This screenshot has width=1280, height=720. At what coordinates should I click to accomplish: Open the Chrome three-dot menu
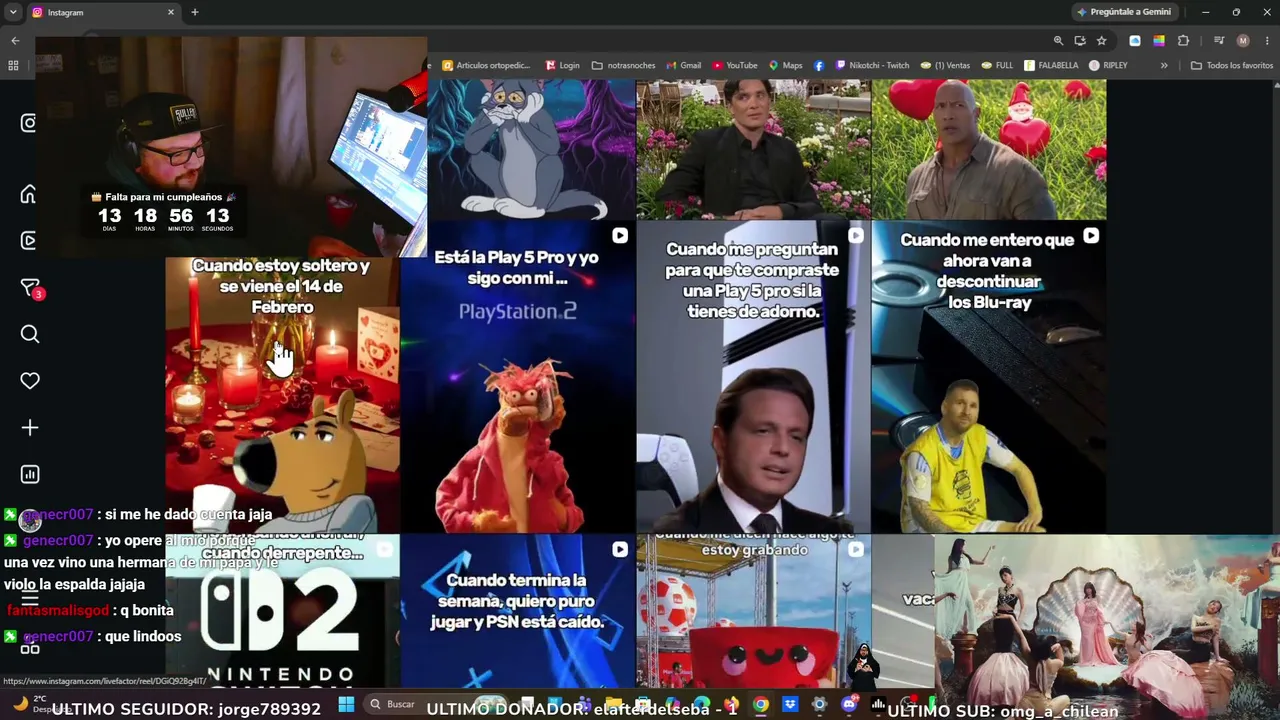coord(1267,41)
